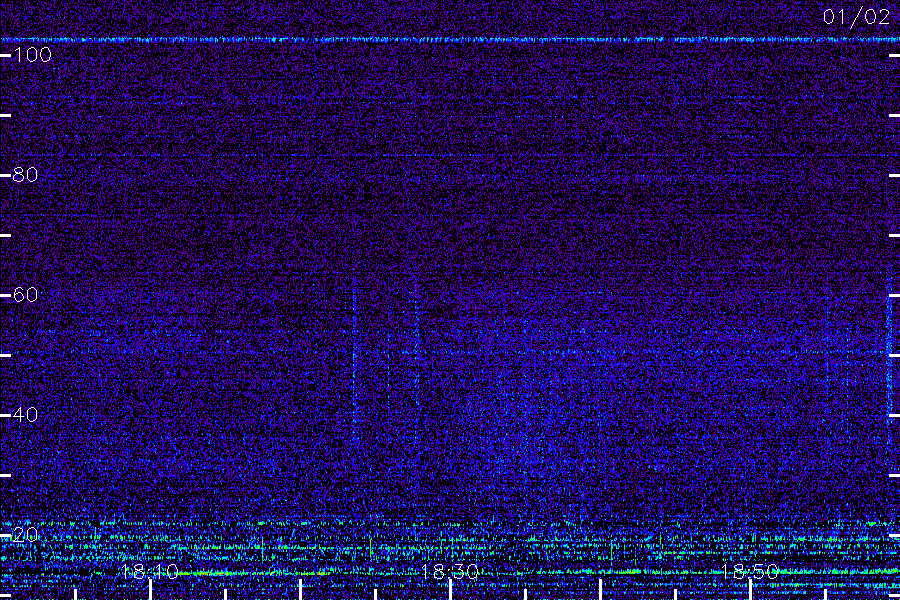Select the 80 frequency axis label
Image resolution: width=900 pixels, height=600 pixels.
[25, 175]
